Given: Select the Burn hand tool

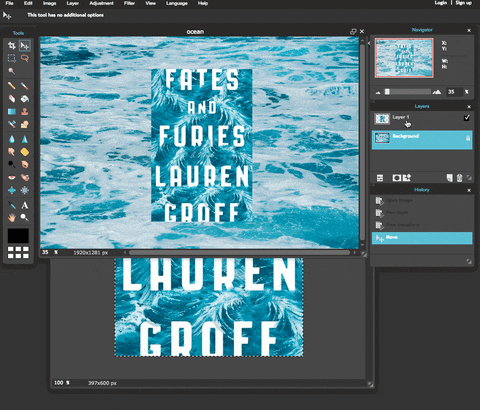Looking at the screenshot, I should pyautogui.click(x=25, y=164).
